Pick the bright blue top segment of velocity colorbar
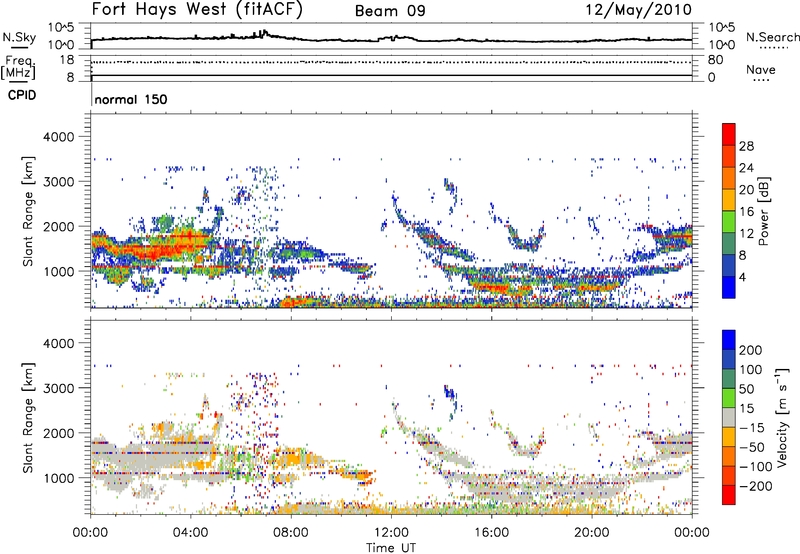This screenshot has height=554, width=800. tap(729, 340)
